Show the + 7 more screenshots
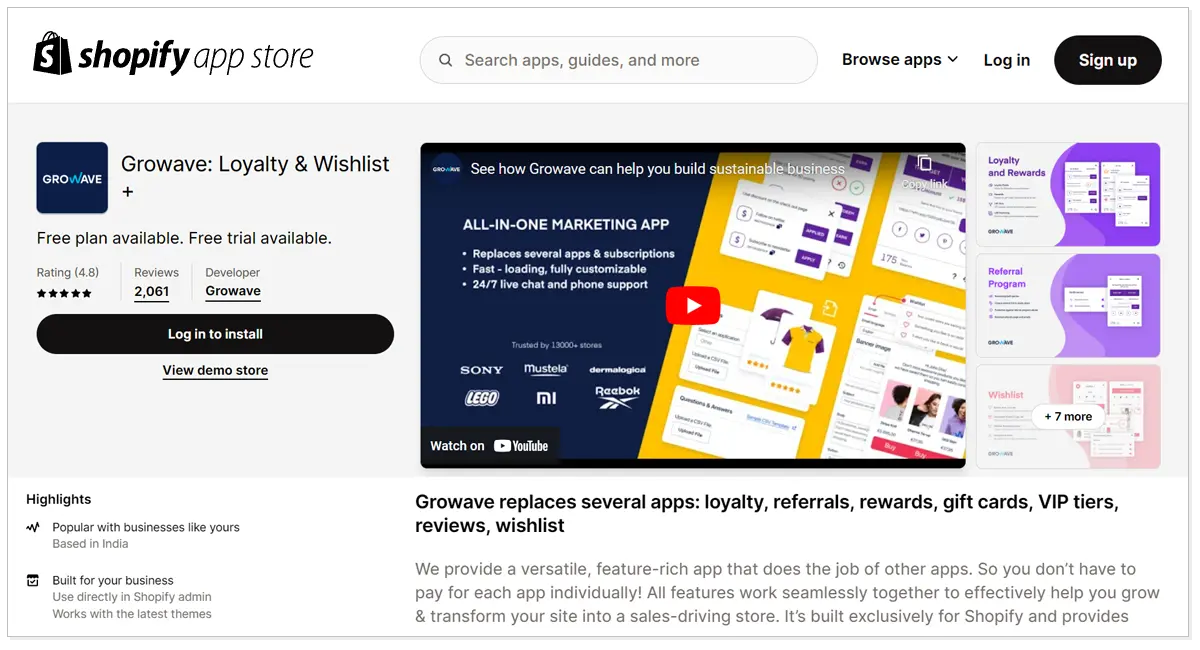 (1068, 416)
